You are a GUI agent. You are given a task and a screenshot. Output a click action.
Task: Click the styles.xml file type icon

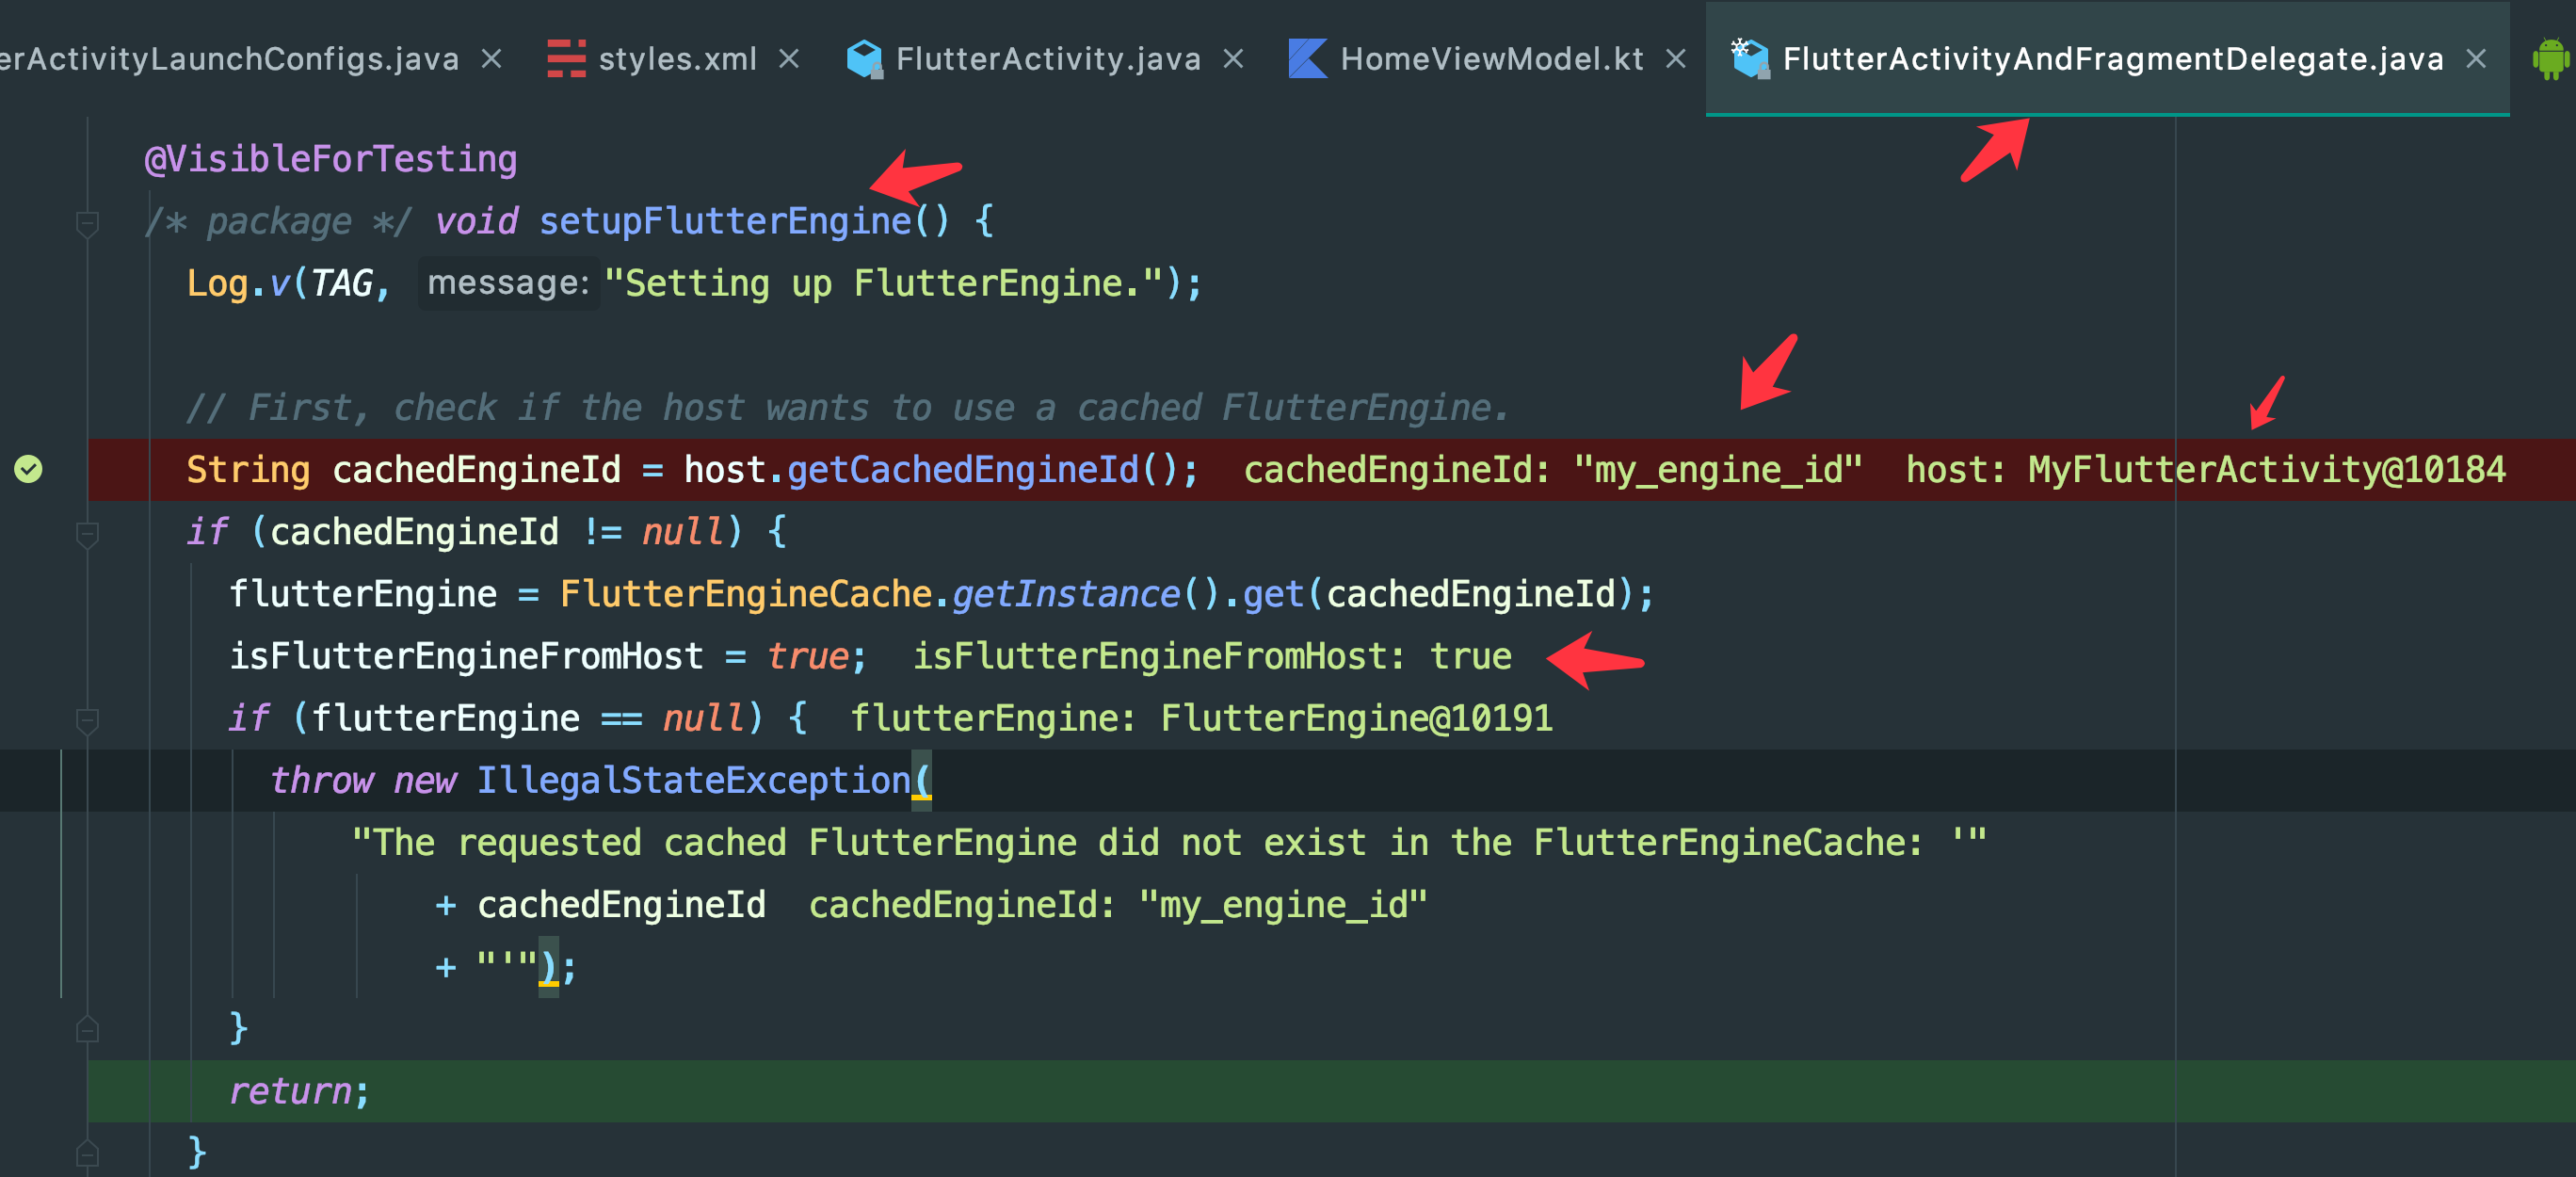coord(566,59)
